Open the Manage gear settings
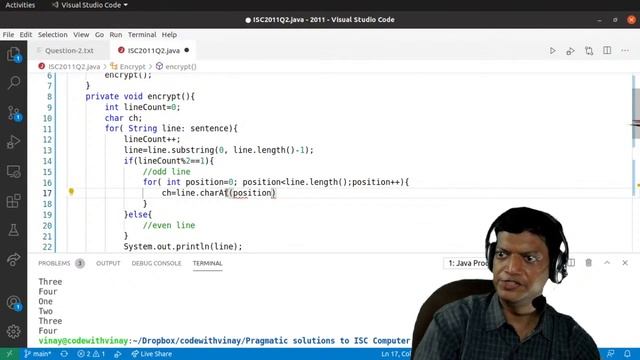The height and width of the screenshot is (360, 640). (x=13, y=331)
